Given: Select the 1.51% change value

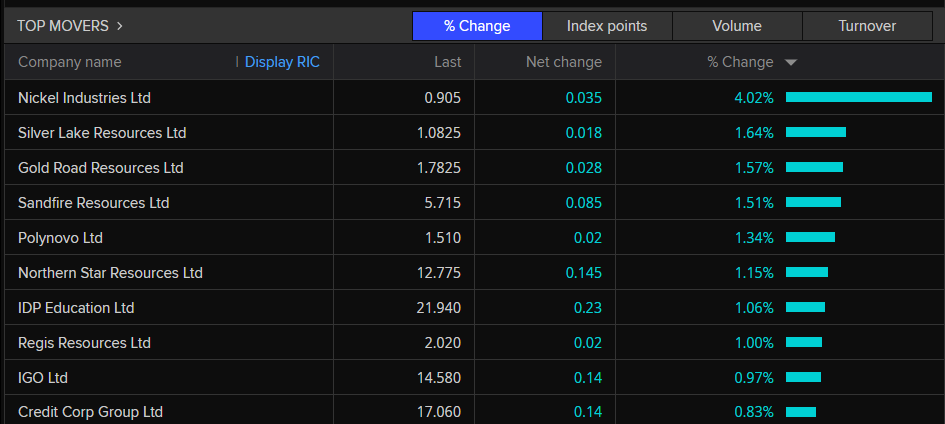Looking at the screenshot, I should [x=754, y=202].
